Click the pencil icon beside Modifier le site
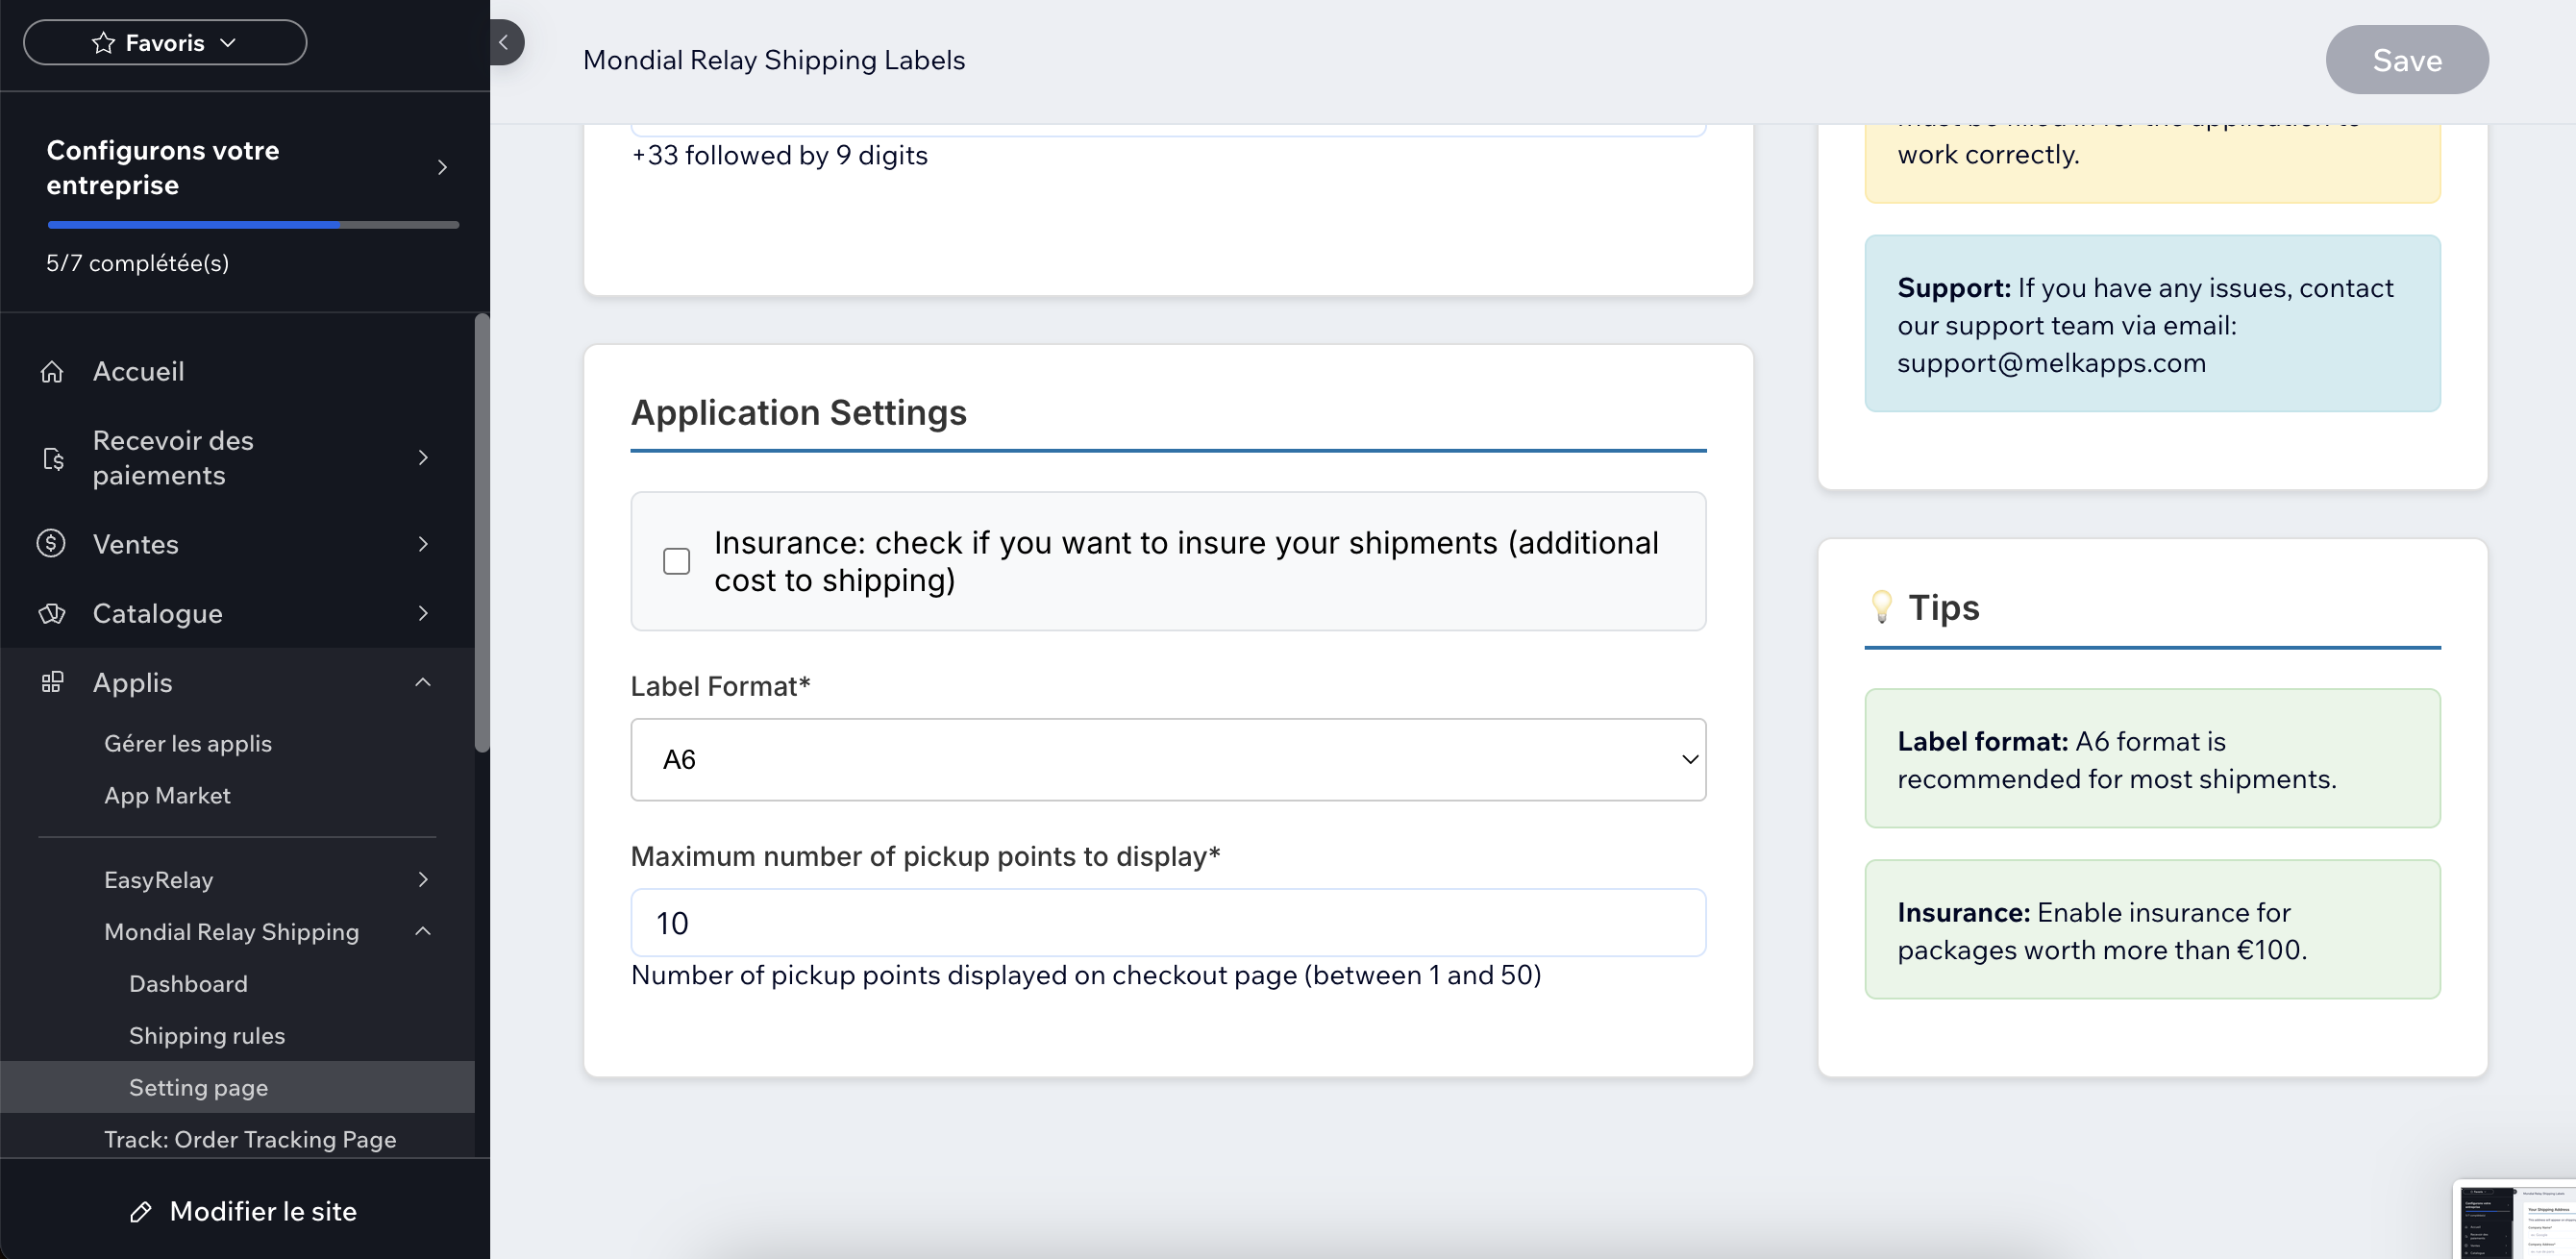Image resolution: width=2576 pixels, height=1259 pixels. coord(143,1211)
